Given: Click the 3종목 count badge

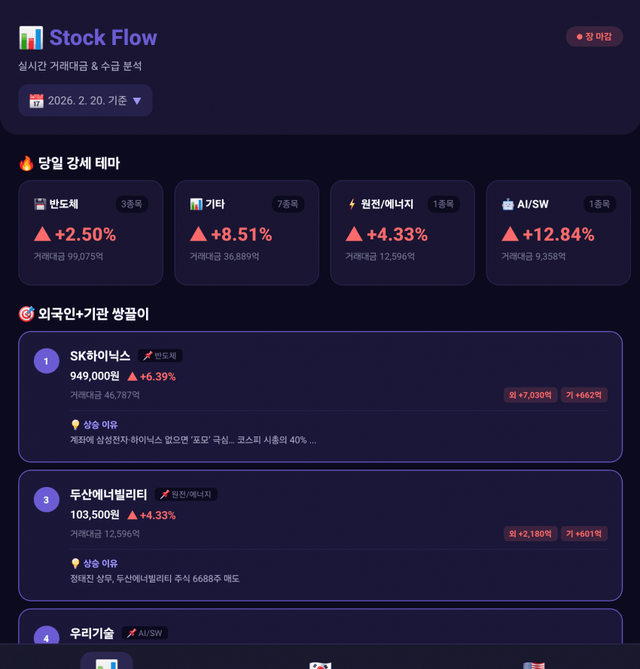Looking at the screenshot, I should tap(131, 204).
